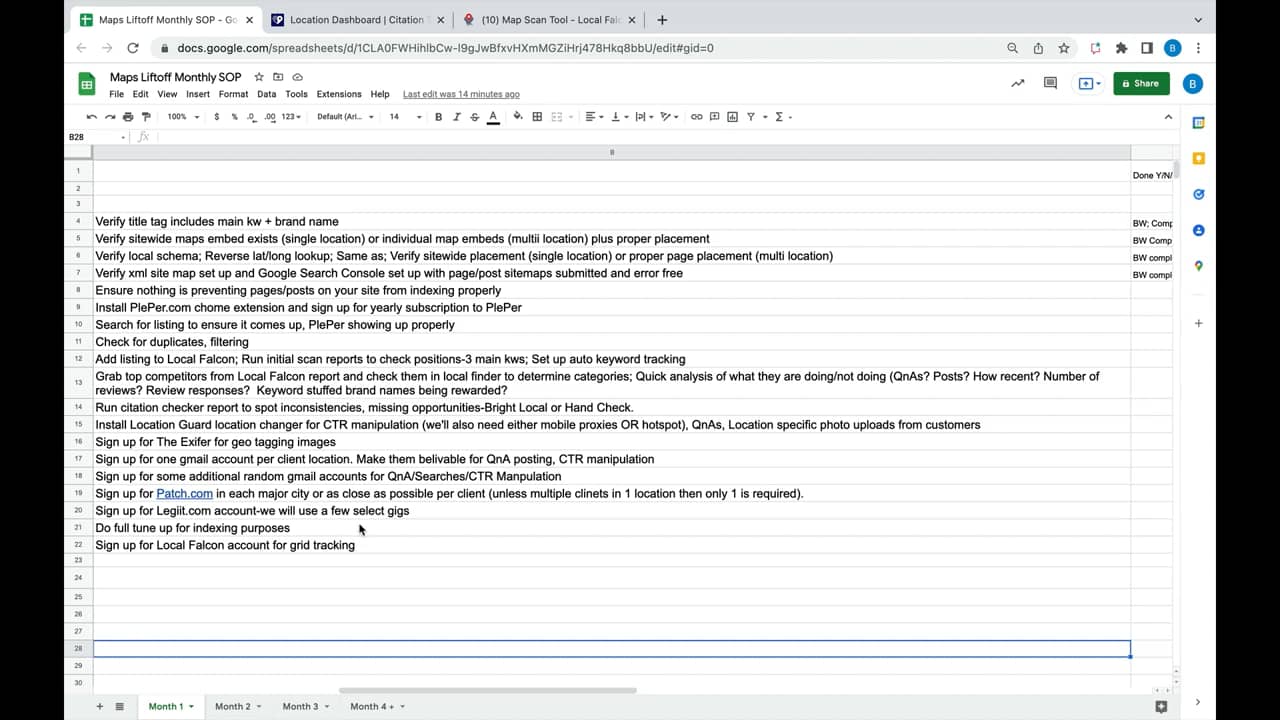Image resolution: width=1280 pixels, height=720 pixels.
Task: Open the text color picker
Action: (493, 117)
